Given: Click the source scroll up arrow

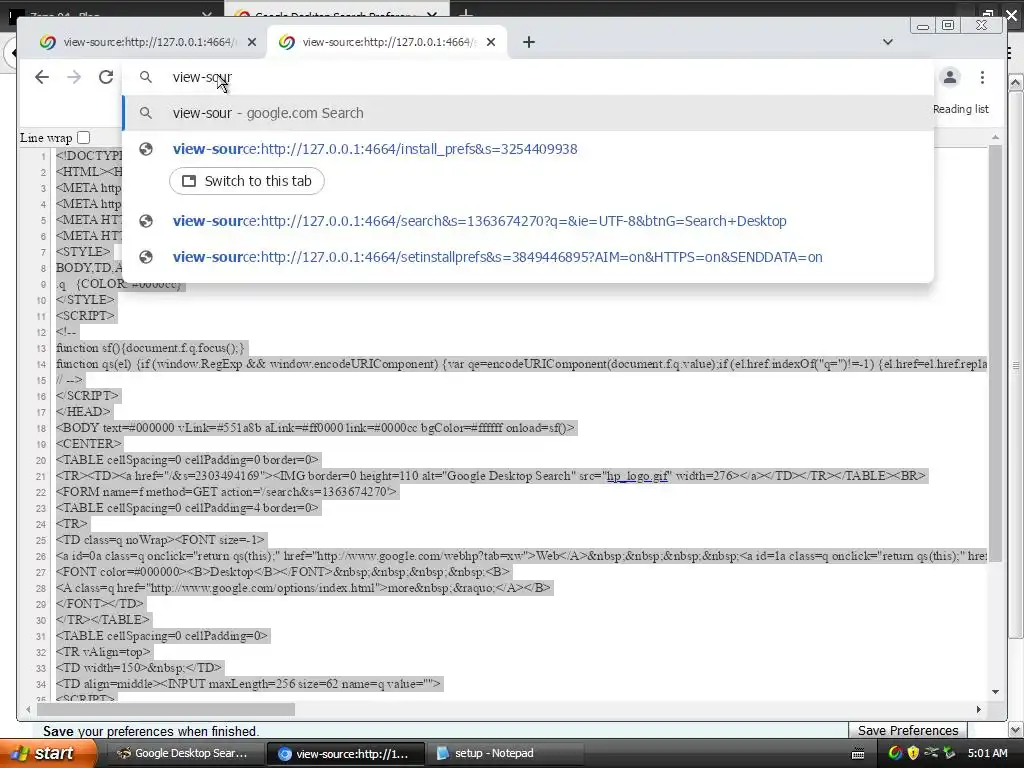Looking at the screenshot, I should coord(995,137).
